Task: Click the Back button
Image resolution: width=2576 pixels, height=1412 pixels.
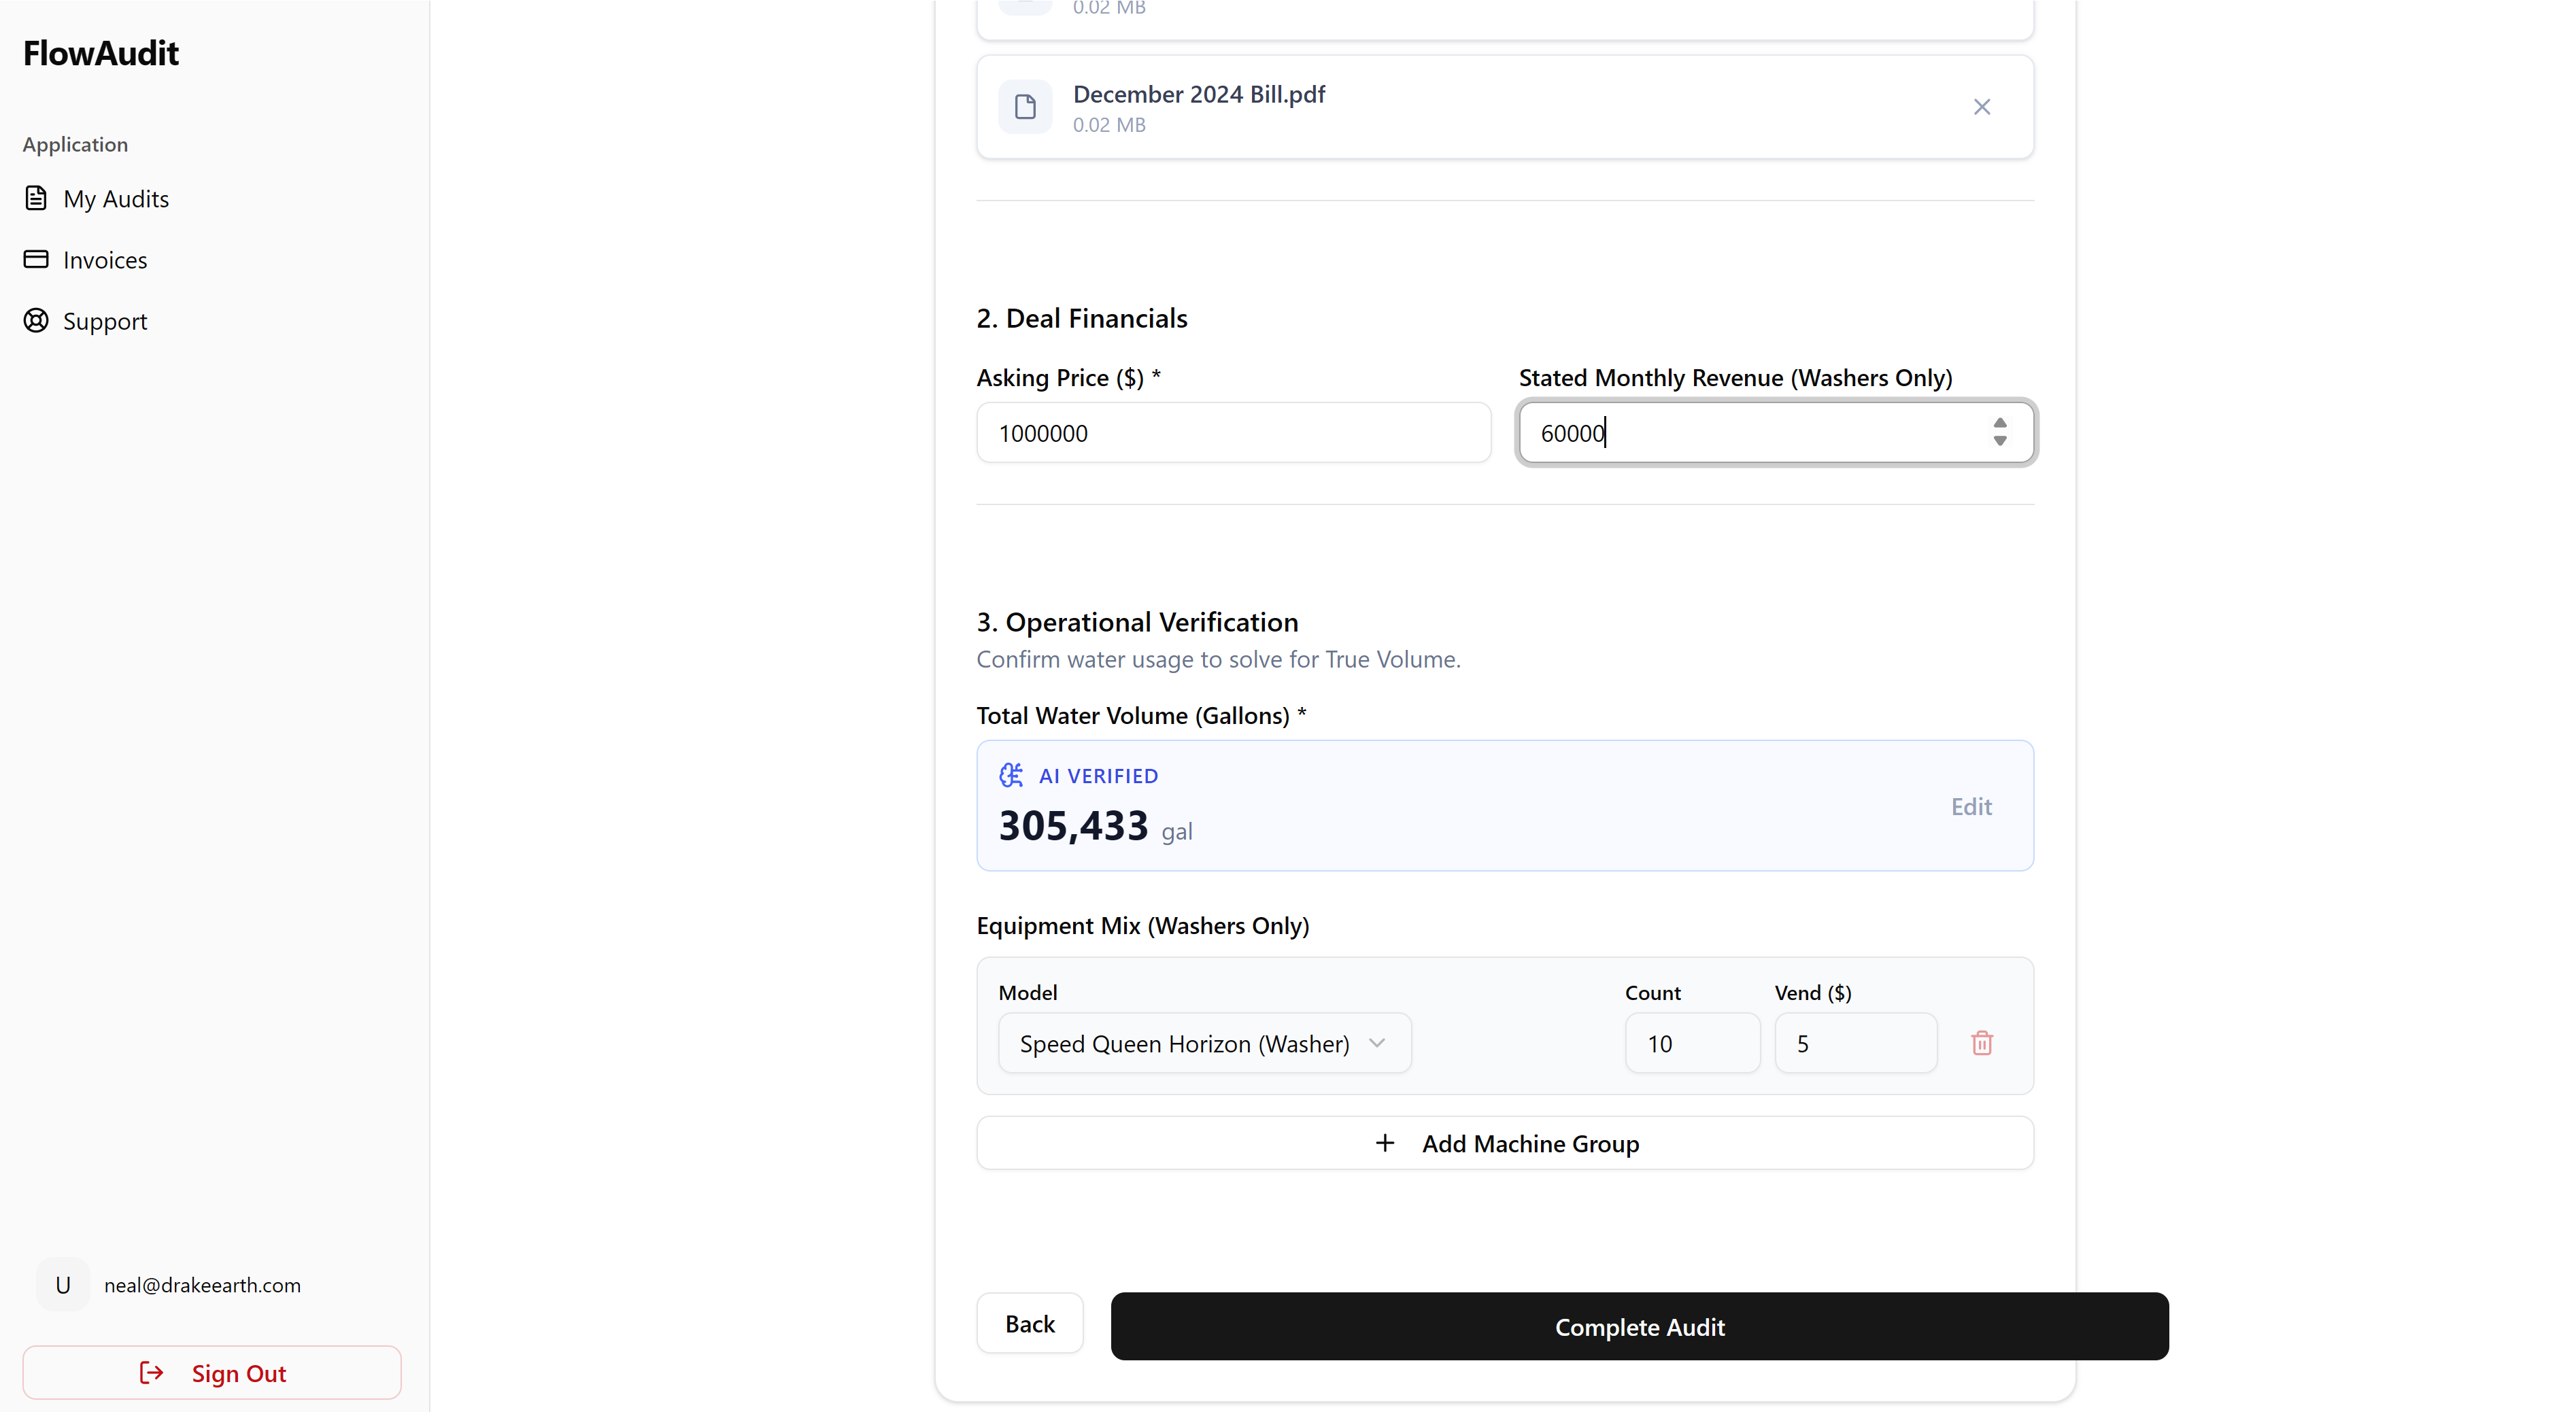Action: (x=1029, y=1323)
